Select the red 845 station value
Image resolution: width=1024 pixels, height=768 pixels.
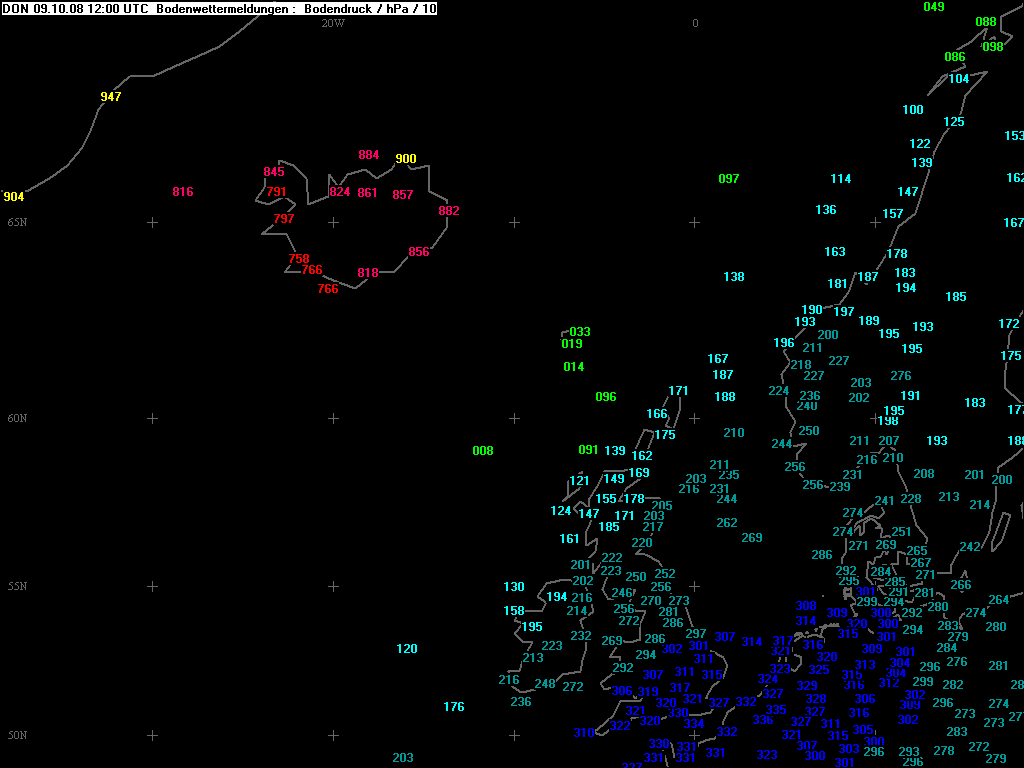pyautogui.click(x=274, y=172)
